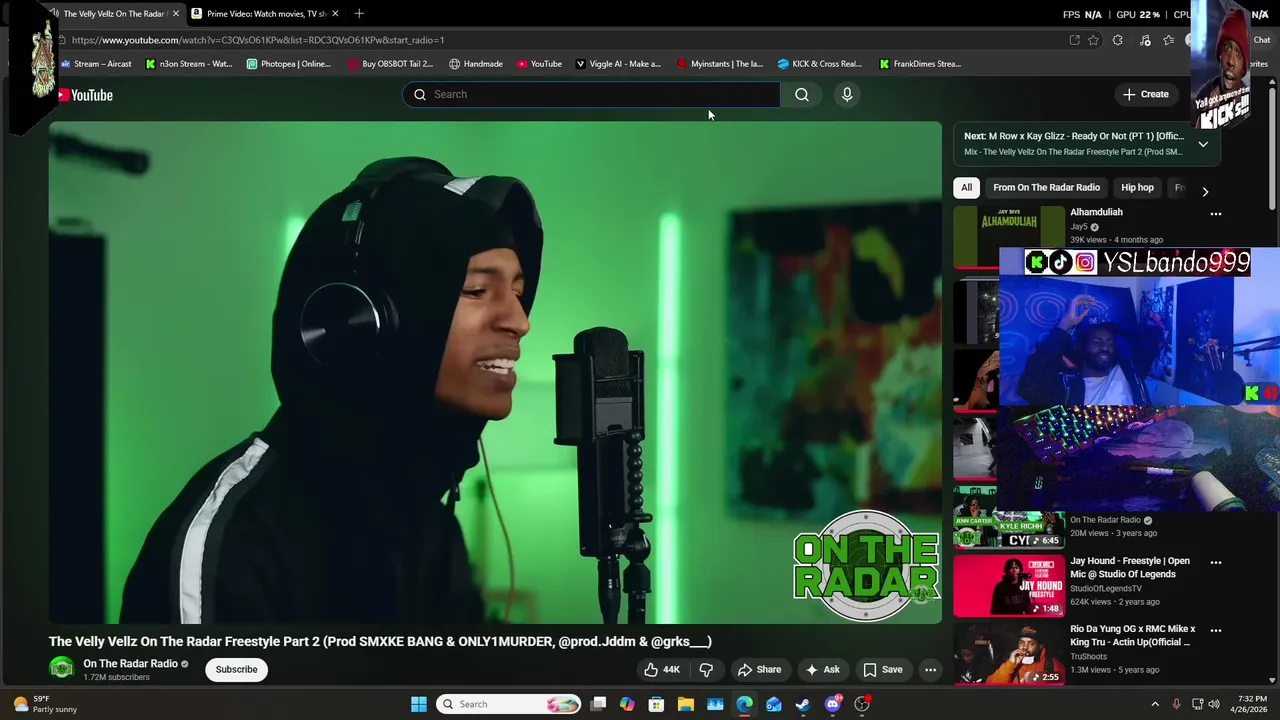Open Task View on taskbar

[x=598, y=704]
